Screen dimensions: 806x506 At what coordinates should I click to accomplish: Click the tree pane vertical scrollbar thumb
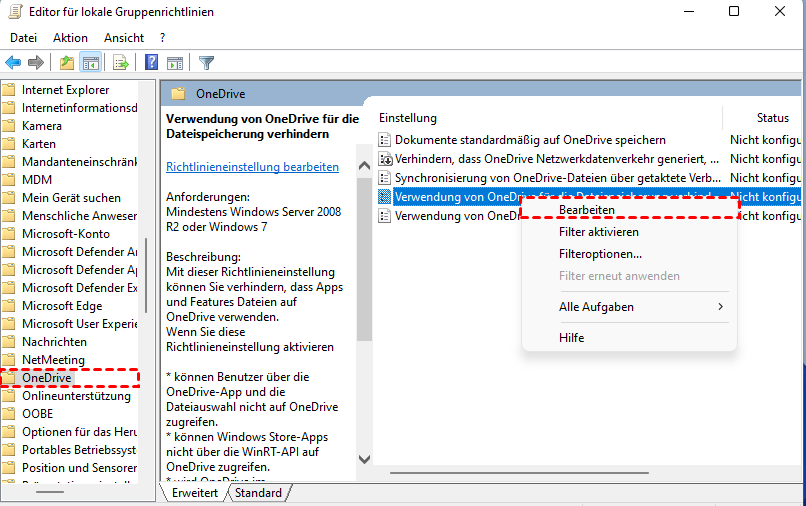tap(146, 275)
